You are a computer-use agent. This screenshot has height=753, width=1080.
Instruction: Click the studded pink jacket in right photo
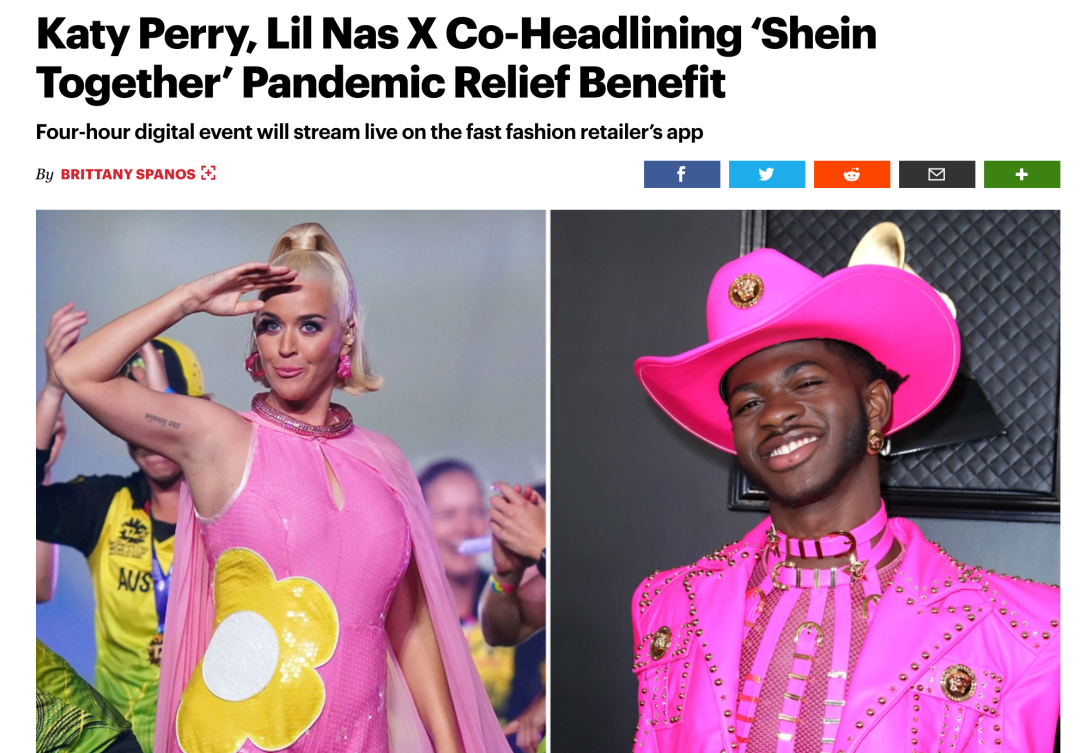(x=847, y=641)
